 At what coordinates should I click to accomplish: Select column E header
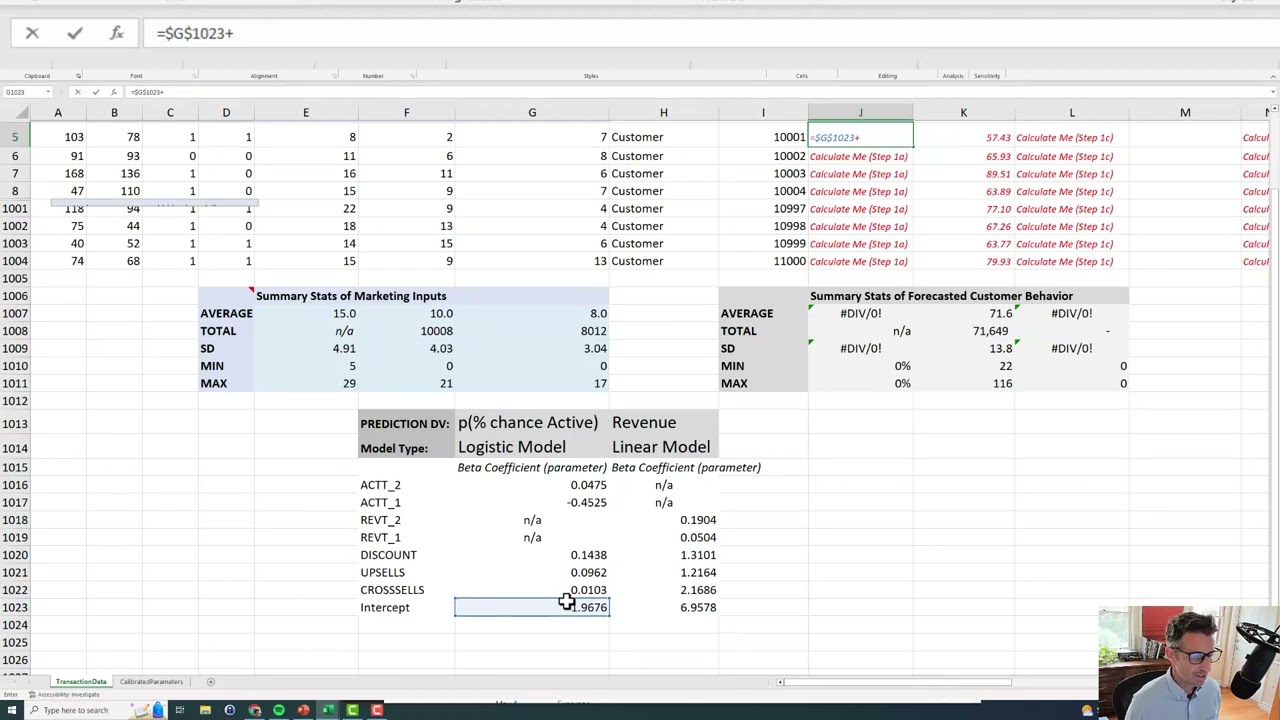tap(306, 113)
